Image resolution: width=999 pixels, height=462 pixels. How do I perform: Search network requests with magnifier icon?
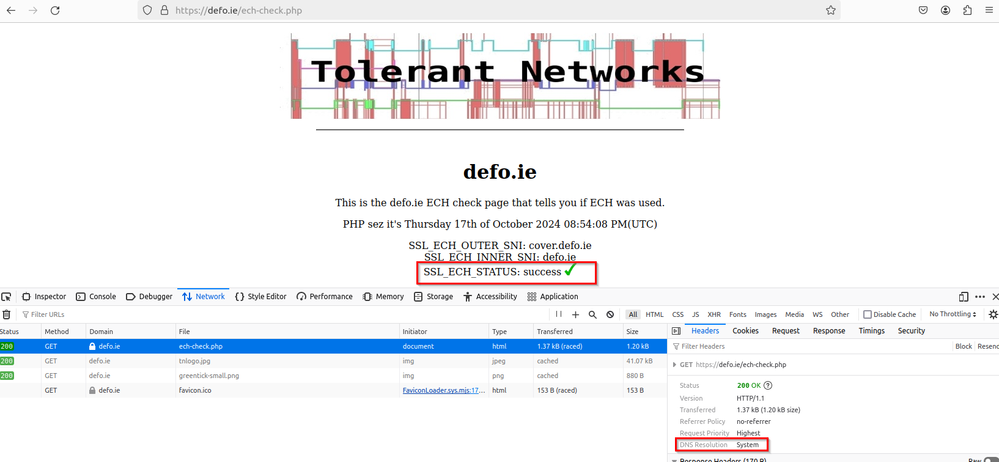593,315
